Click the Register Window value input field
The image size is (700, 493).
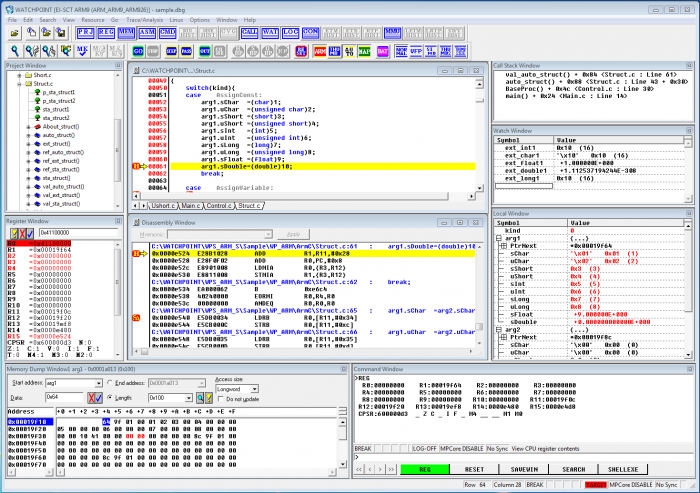(x=78, y=233)
